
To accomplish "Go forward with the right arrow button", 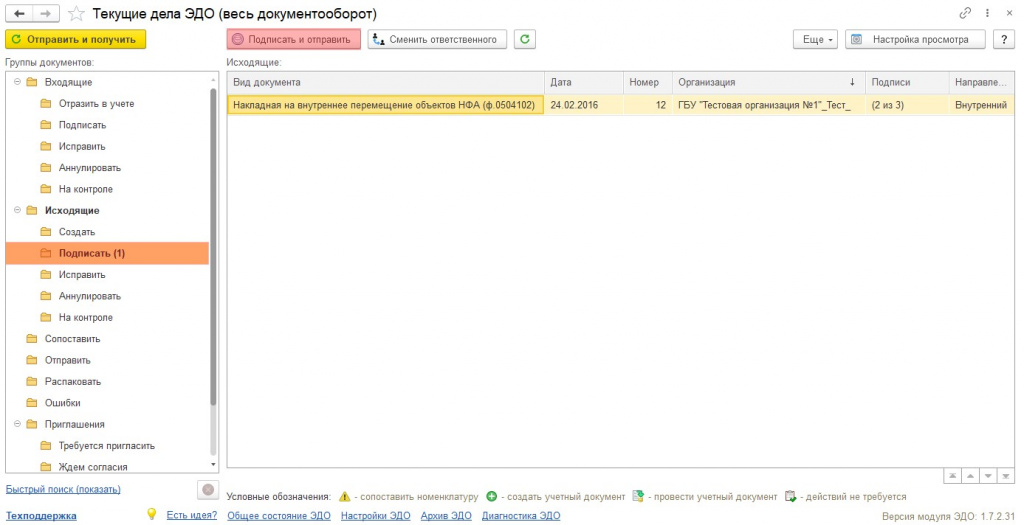I will [x=46, y=13].
